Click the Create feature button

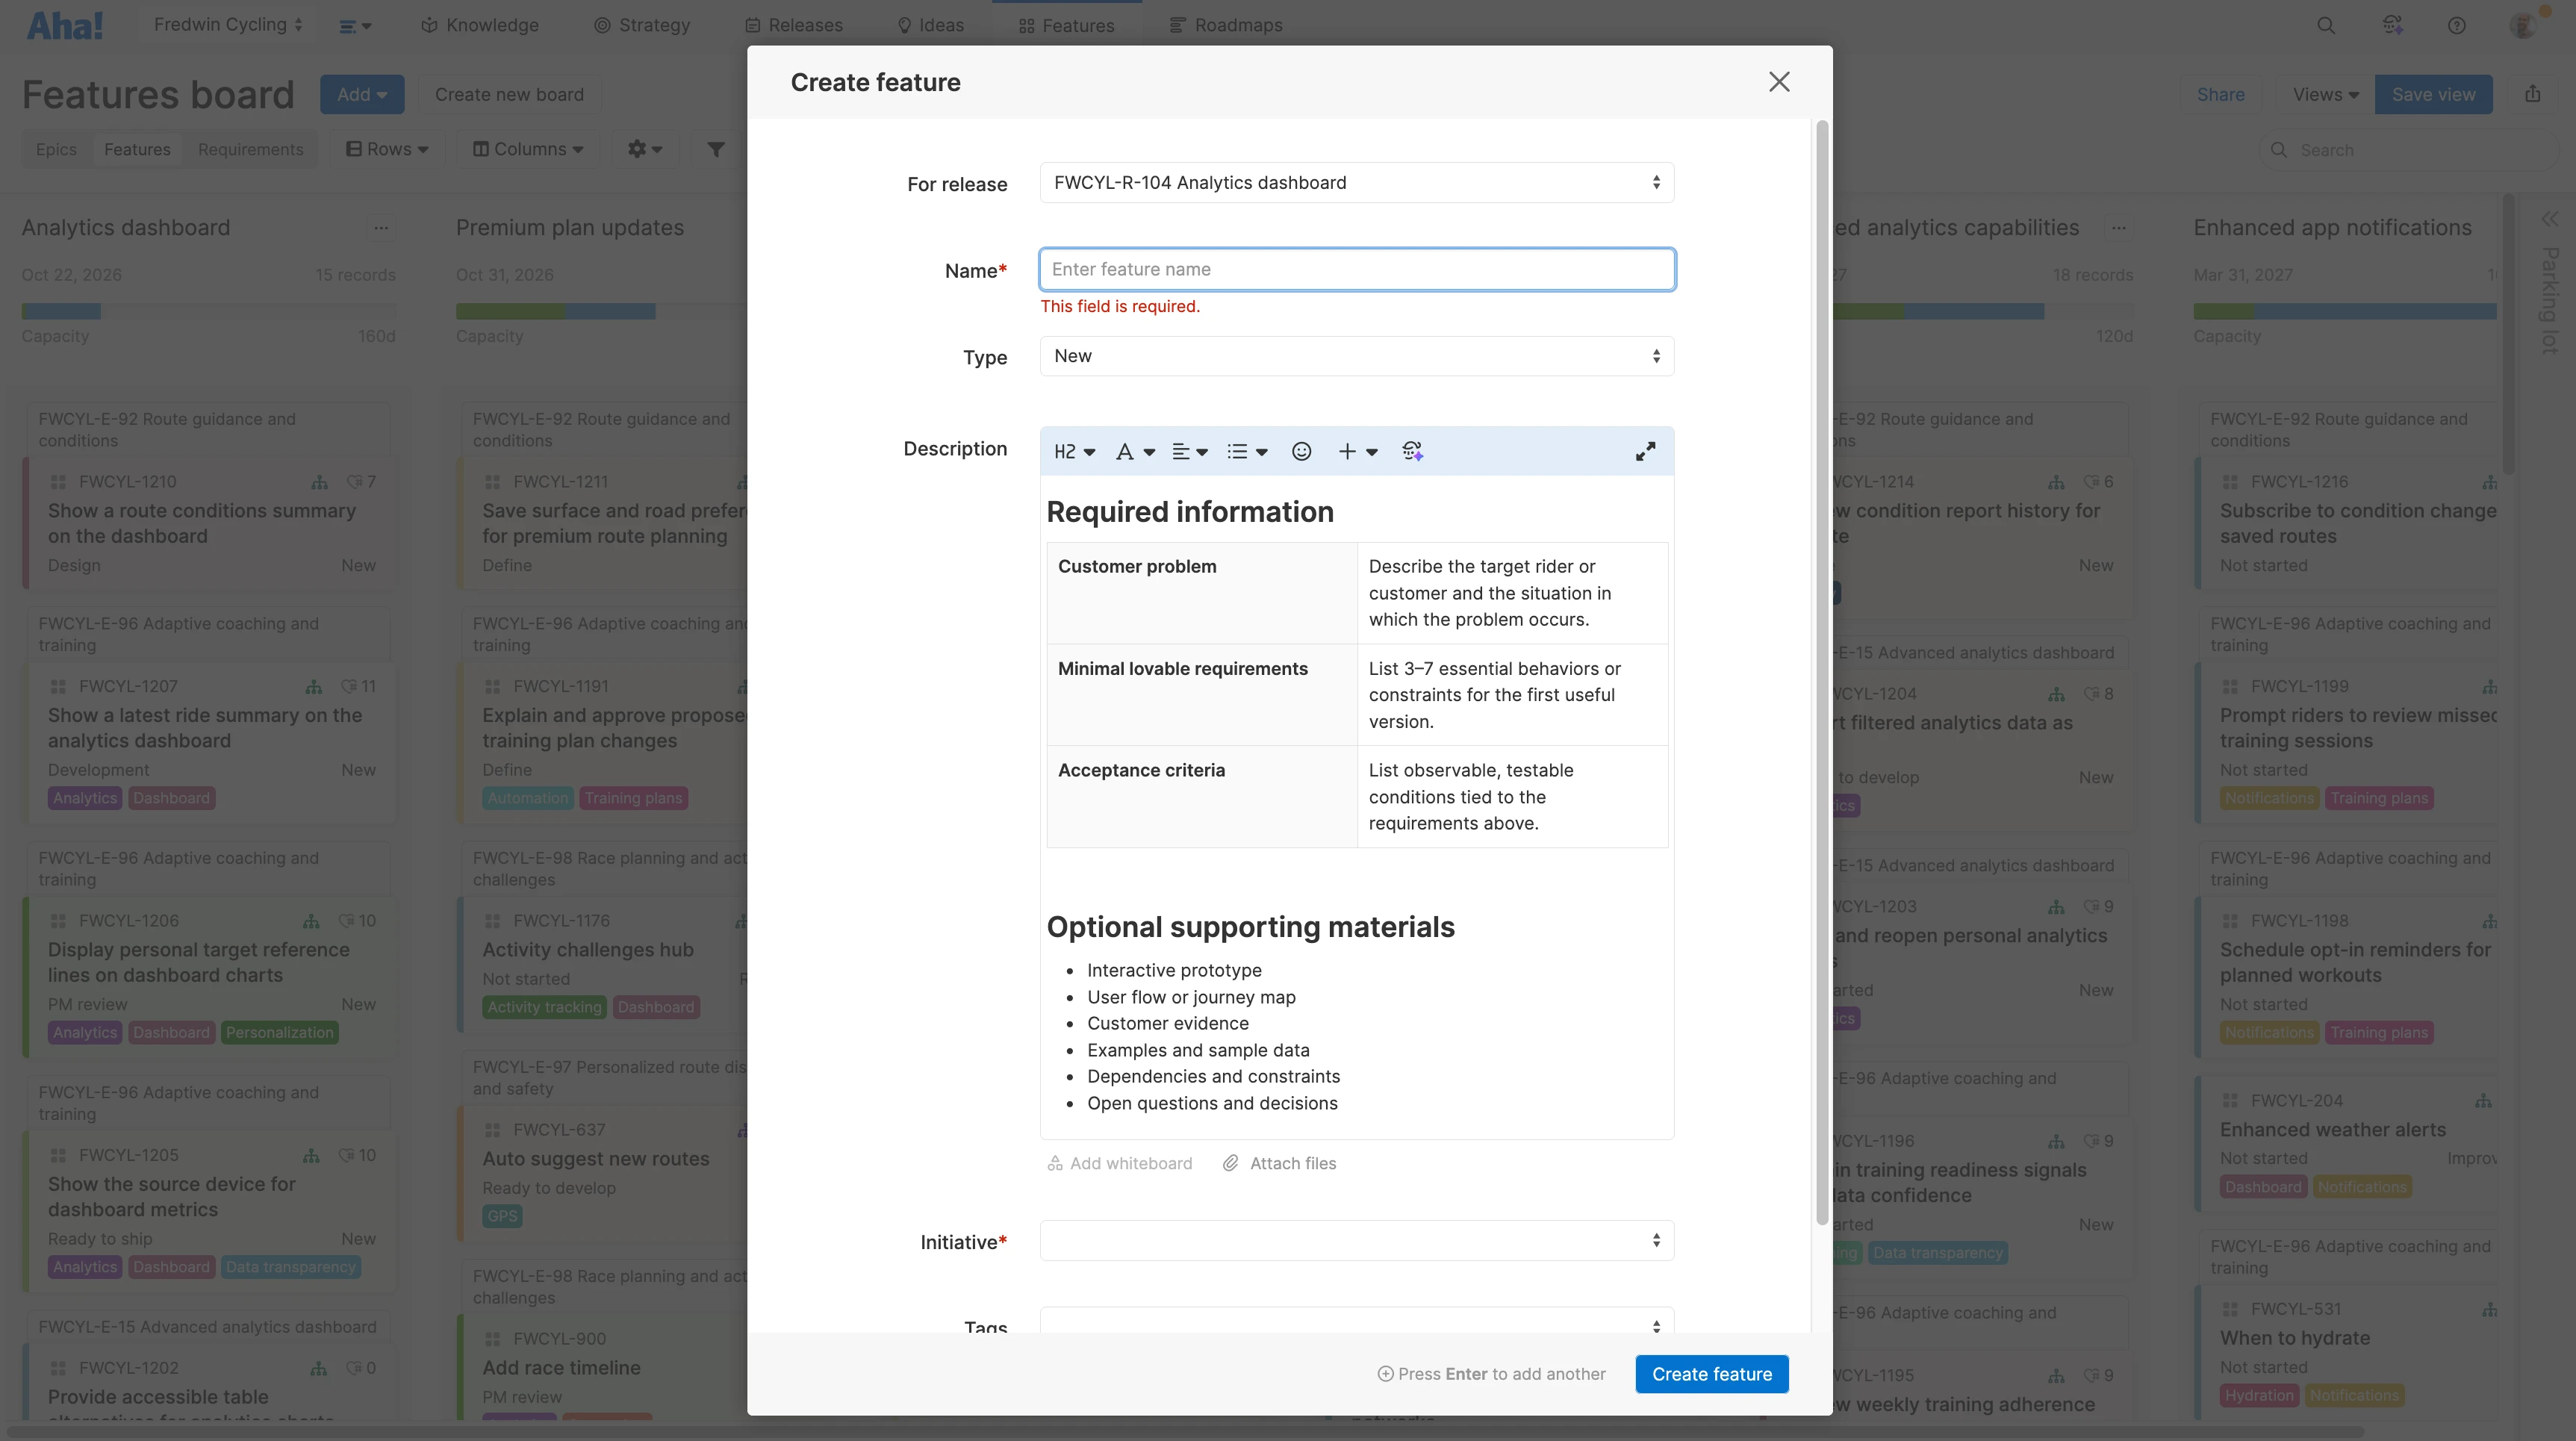click(1711, 1374)
